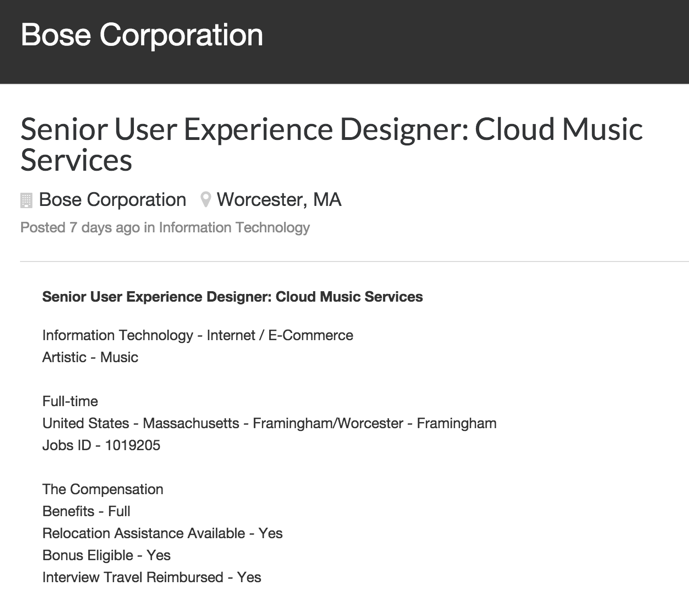
Task: Click the Full-time employment type text
Action: [70, 401]
